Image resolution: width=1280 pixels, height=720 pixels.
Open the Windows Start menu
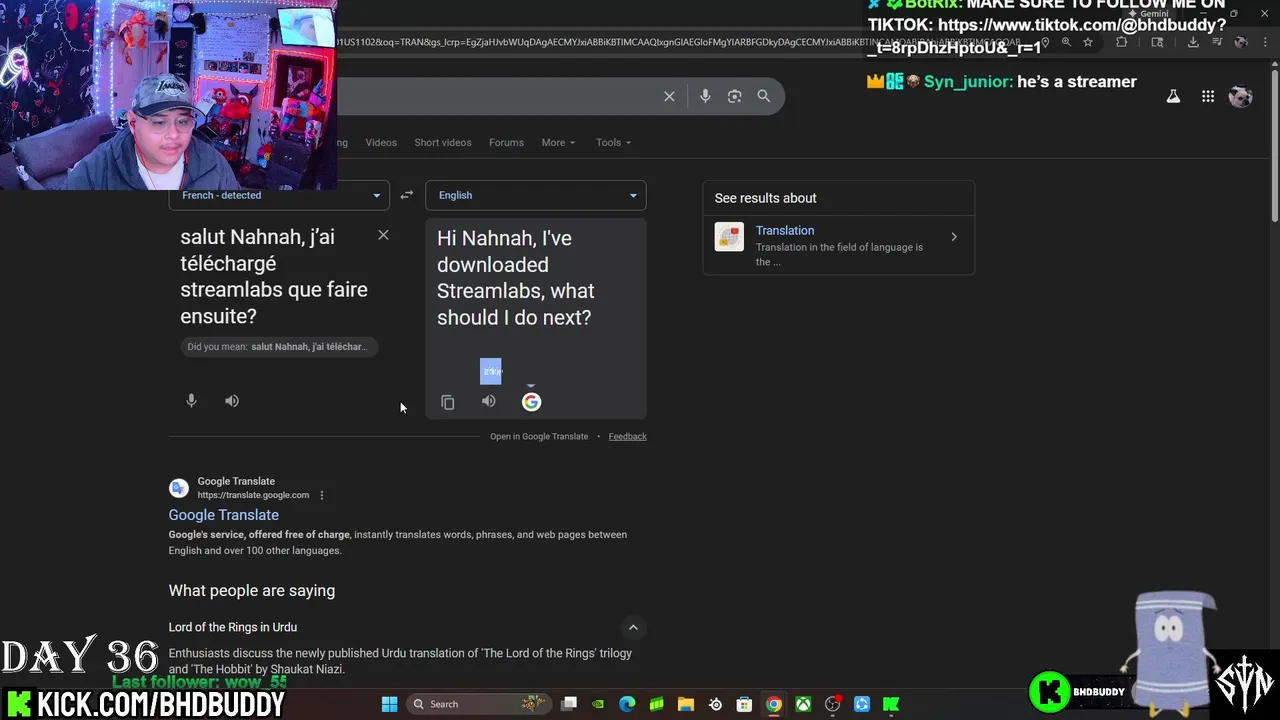[389, 704]
